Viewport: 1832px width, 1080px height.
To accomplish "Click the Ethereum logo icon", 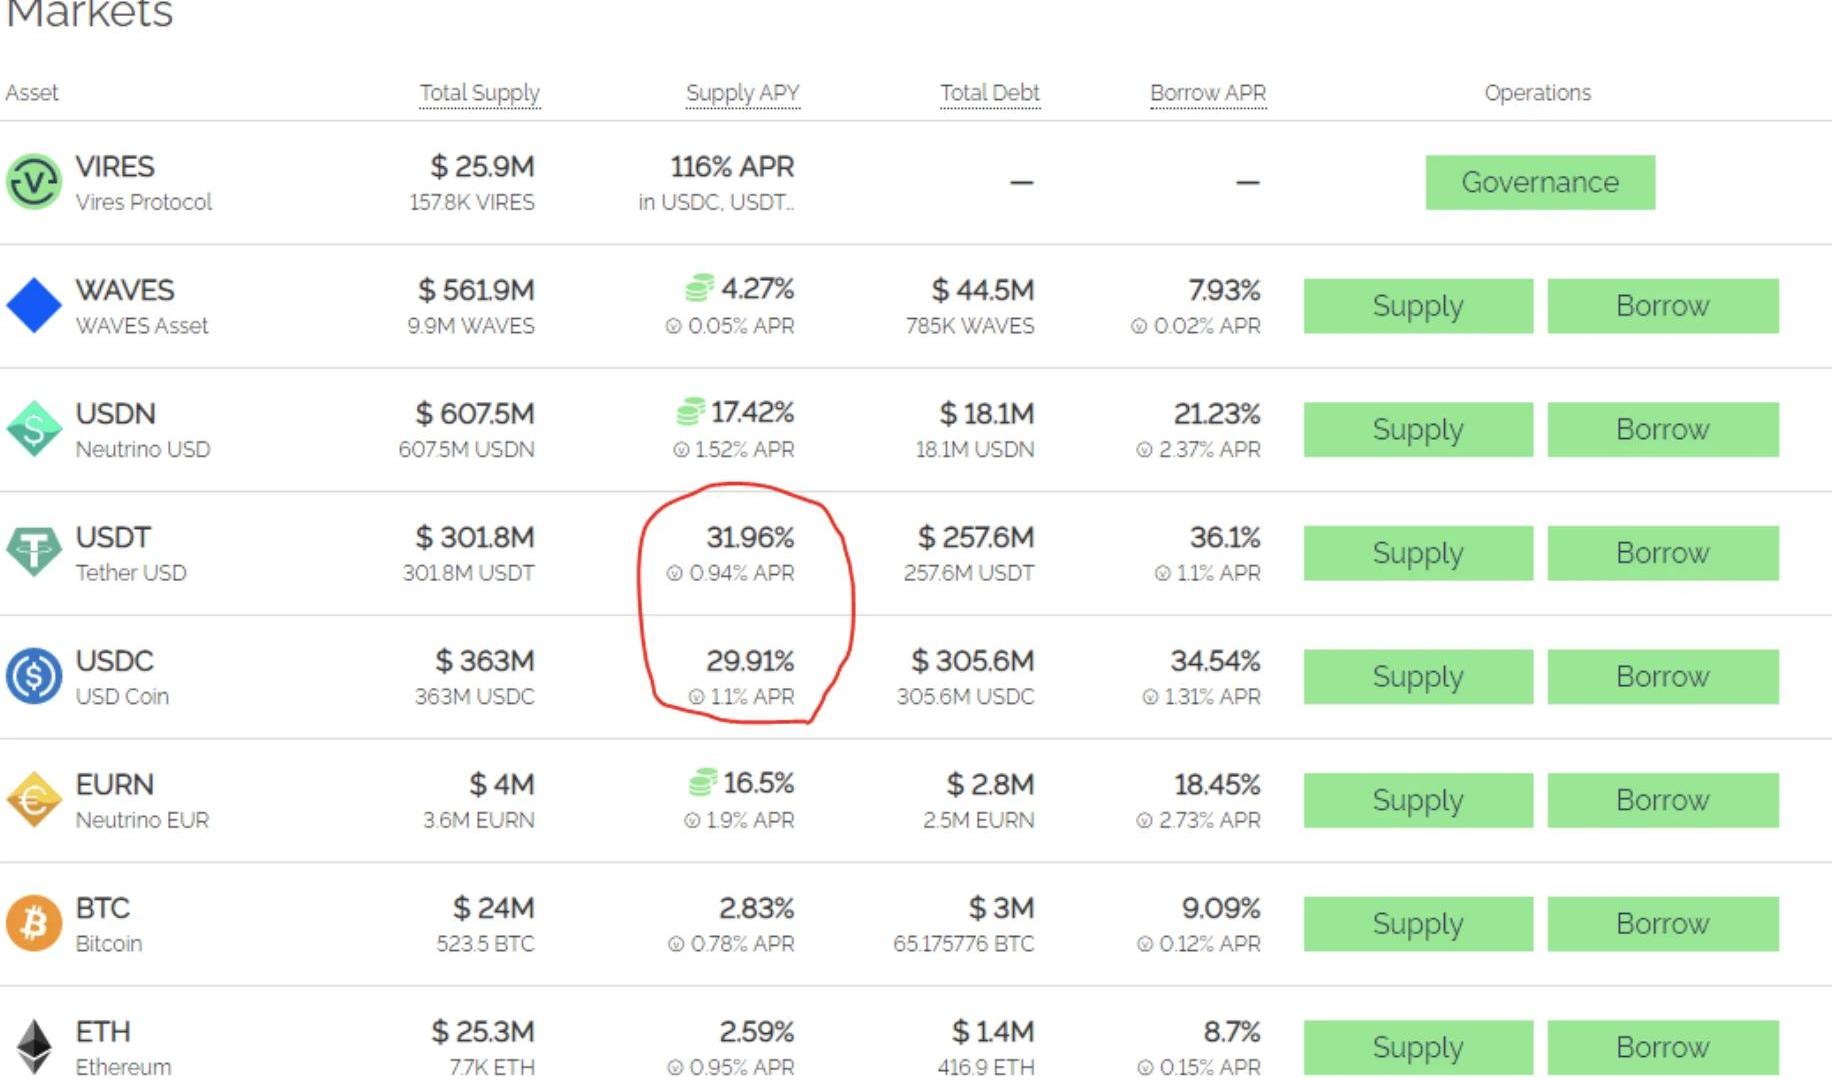I will tap(35, 1047).
